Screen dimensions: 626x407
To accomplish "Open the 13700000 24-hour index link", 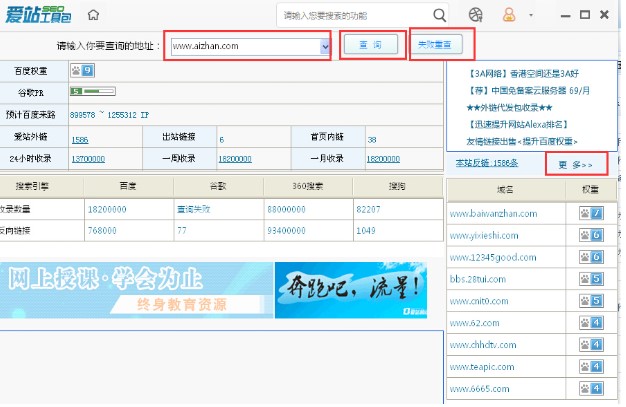I will pos(88,159).
